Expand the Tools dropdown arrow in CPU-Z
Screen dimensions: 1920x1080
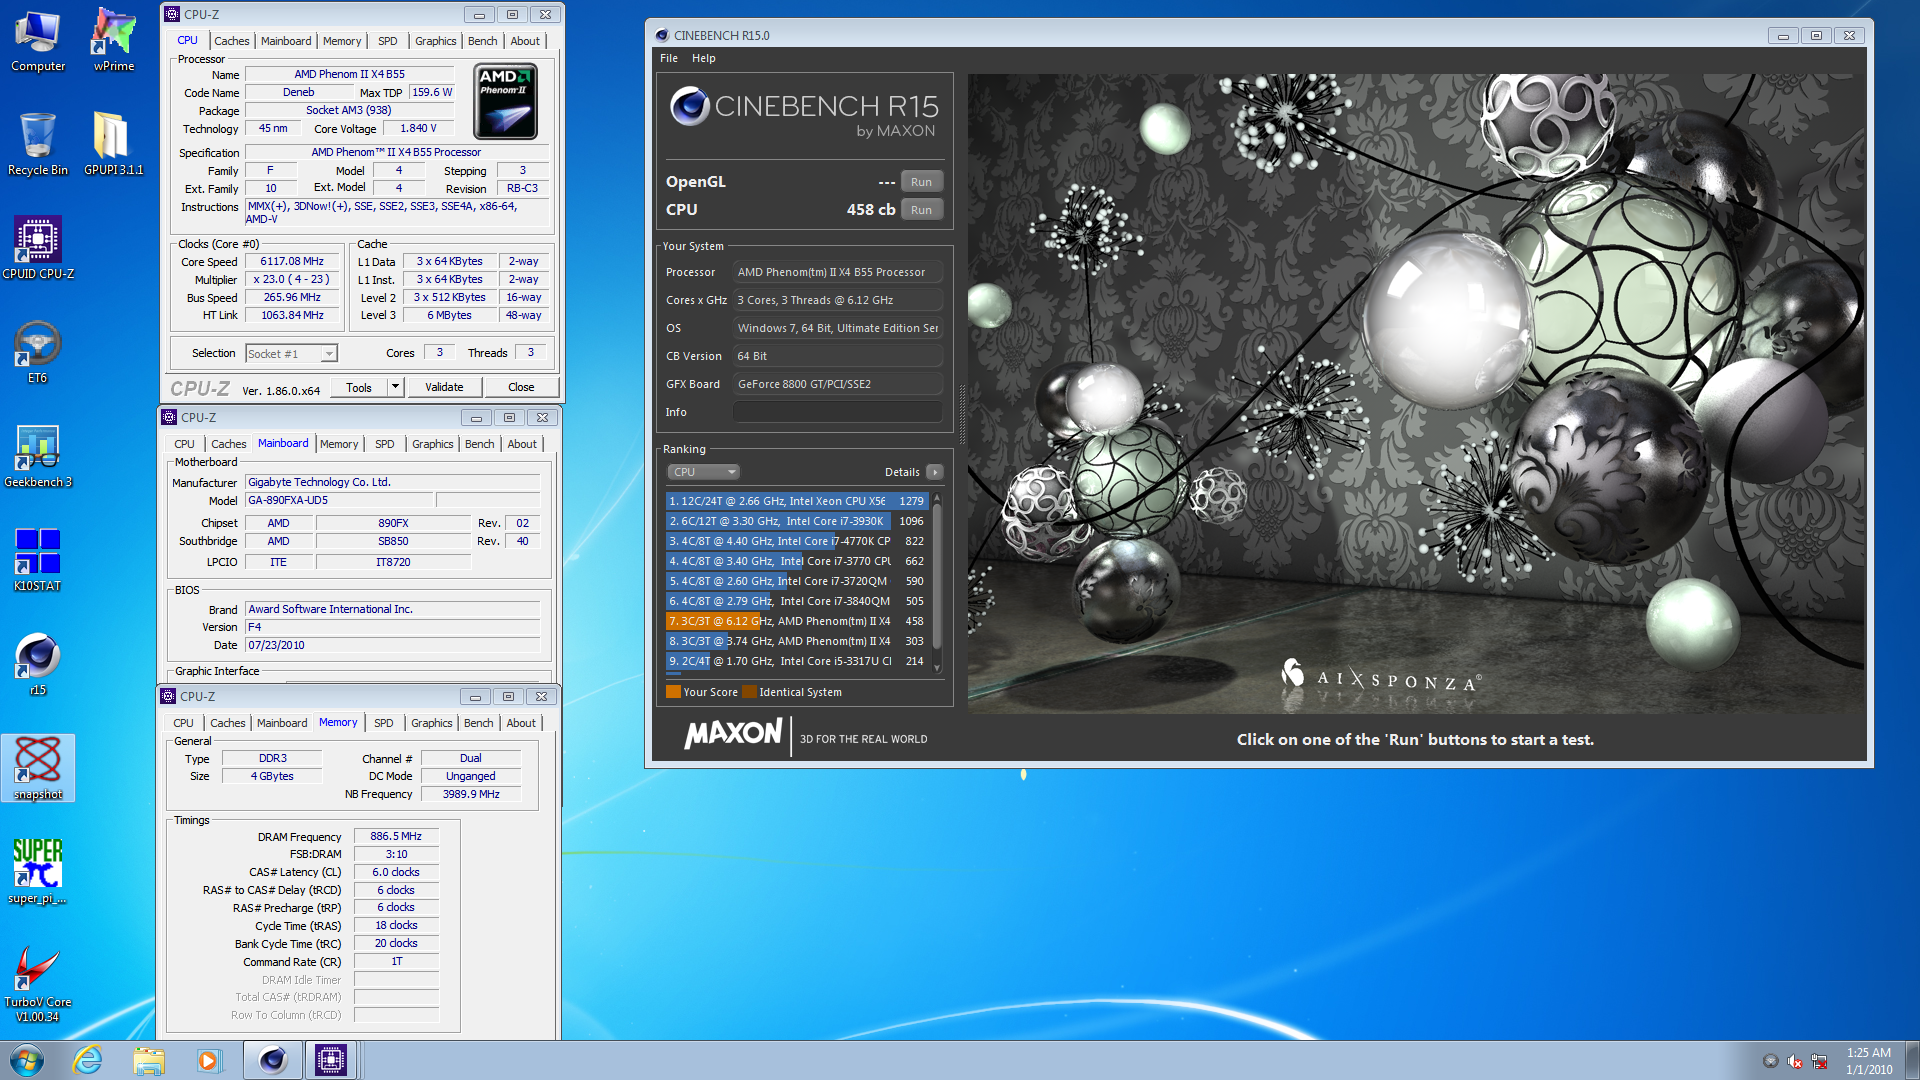click(x=396, y=387)
